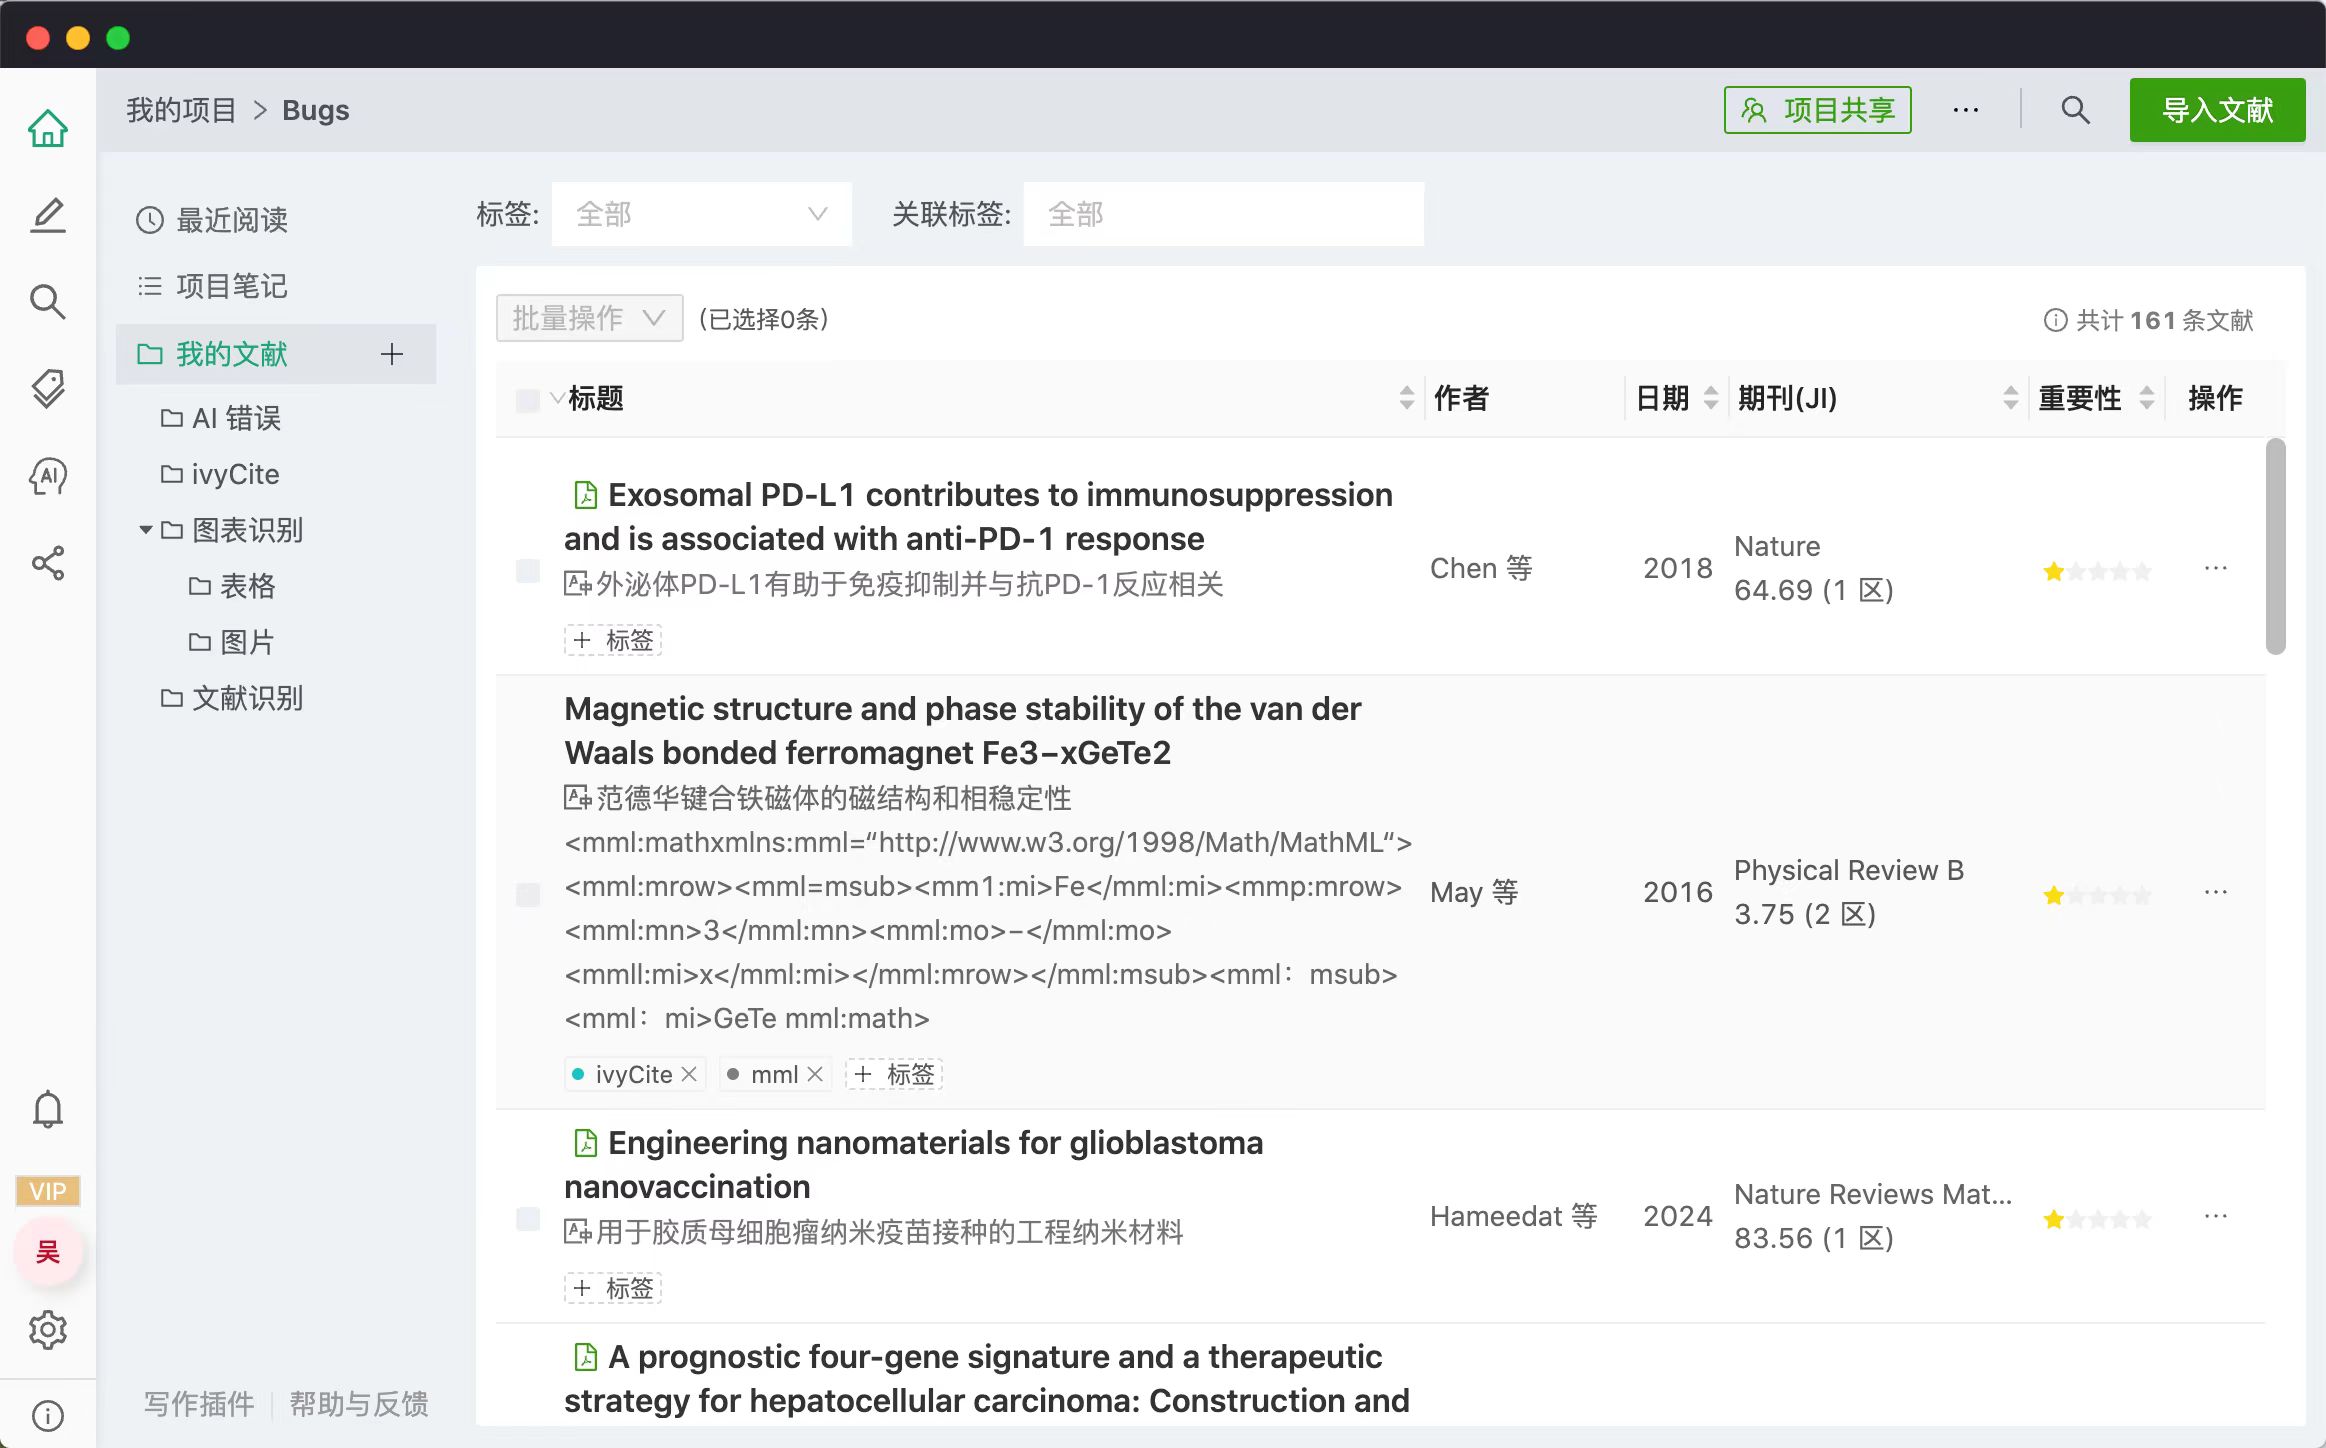Open the user avatar 吴

[x=47, y=1251]
